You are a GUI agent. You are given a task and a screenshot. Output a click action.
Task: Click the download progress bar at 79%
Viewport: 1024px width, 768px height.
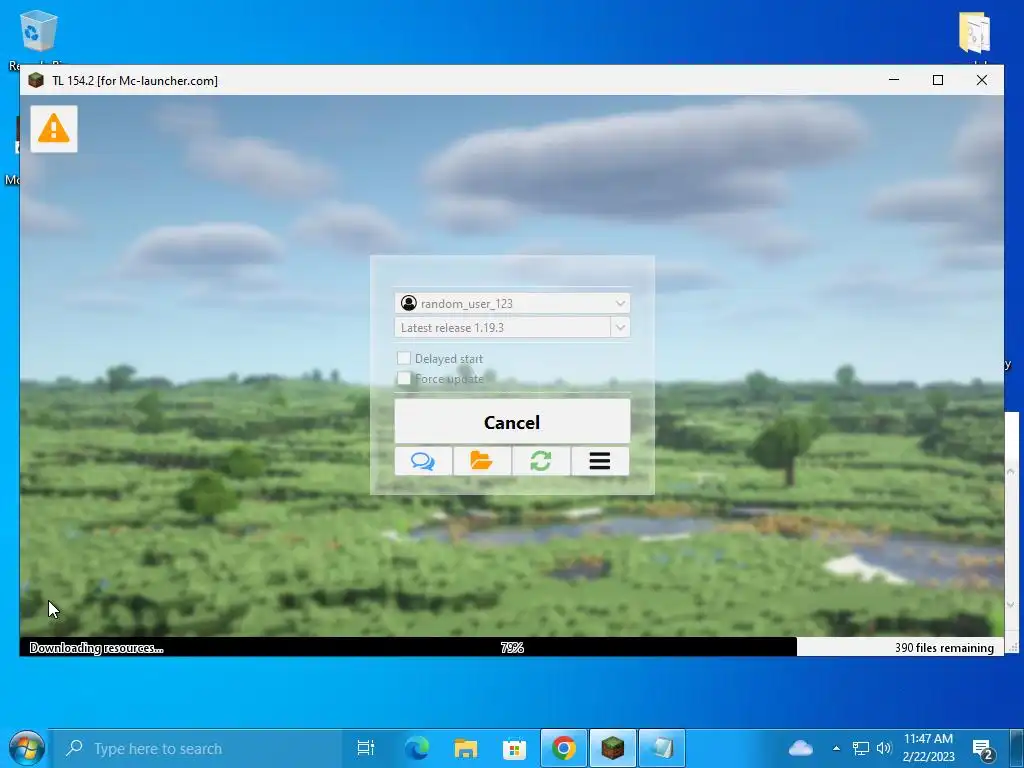[512, 647]
